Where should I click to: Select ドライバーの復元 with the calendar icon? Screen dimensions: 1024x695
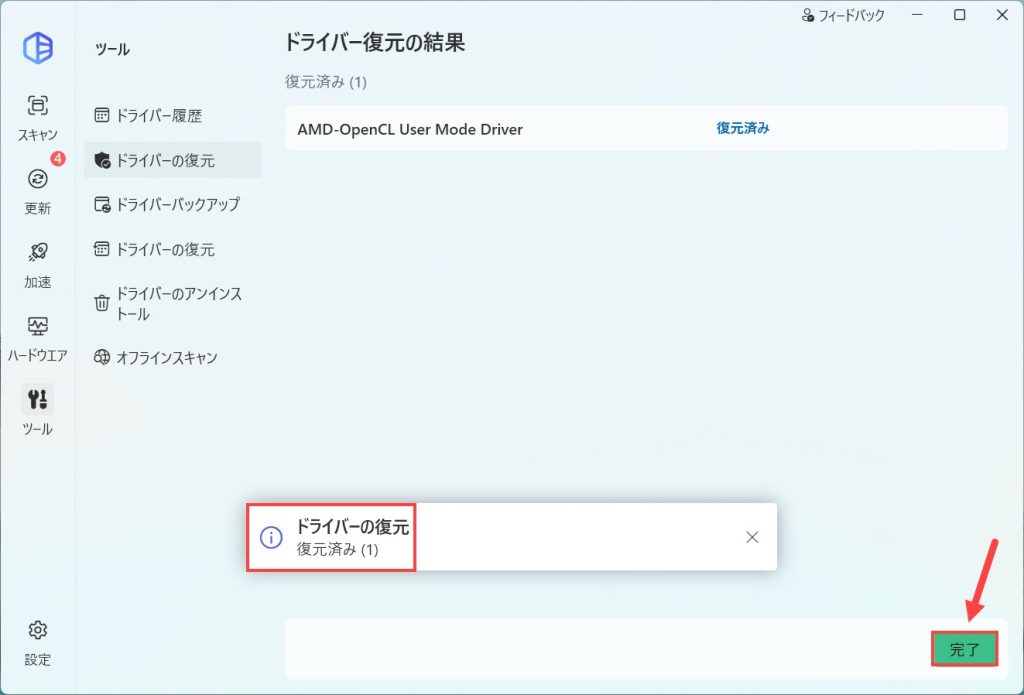pos(172,249)
